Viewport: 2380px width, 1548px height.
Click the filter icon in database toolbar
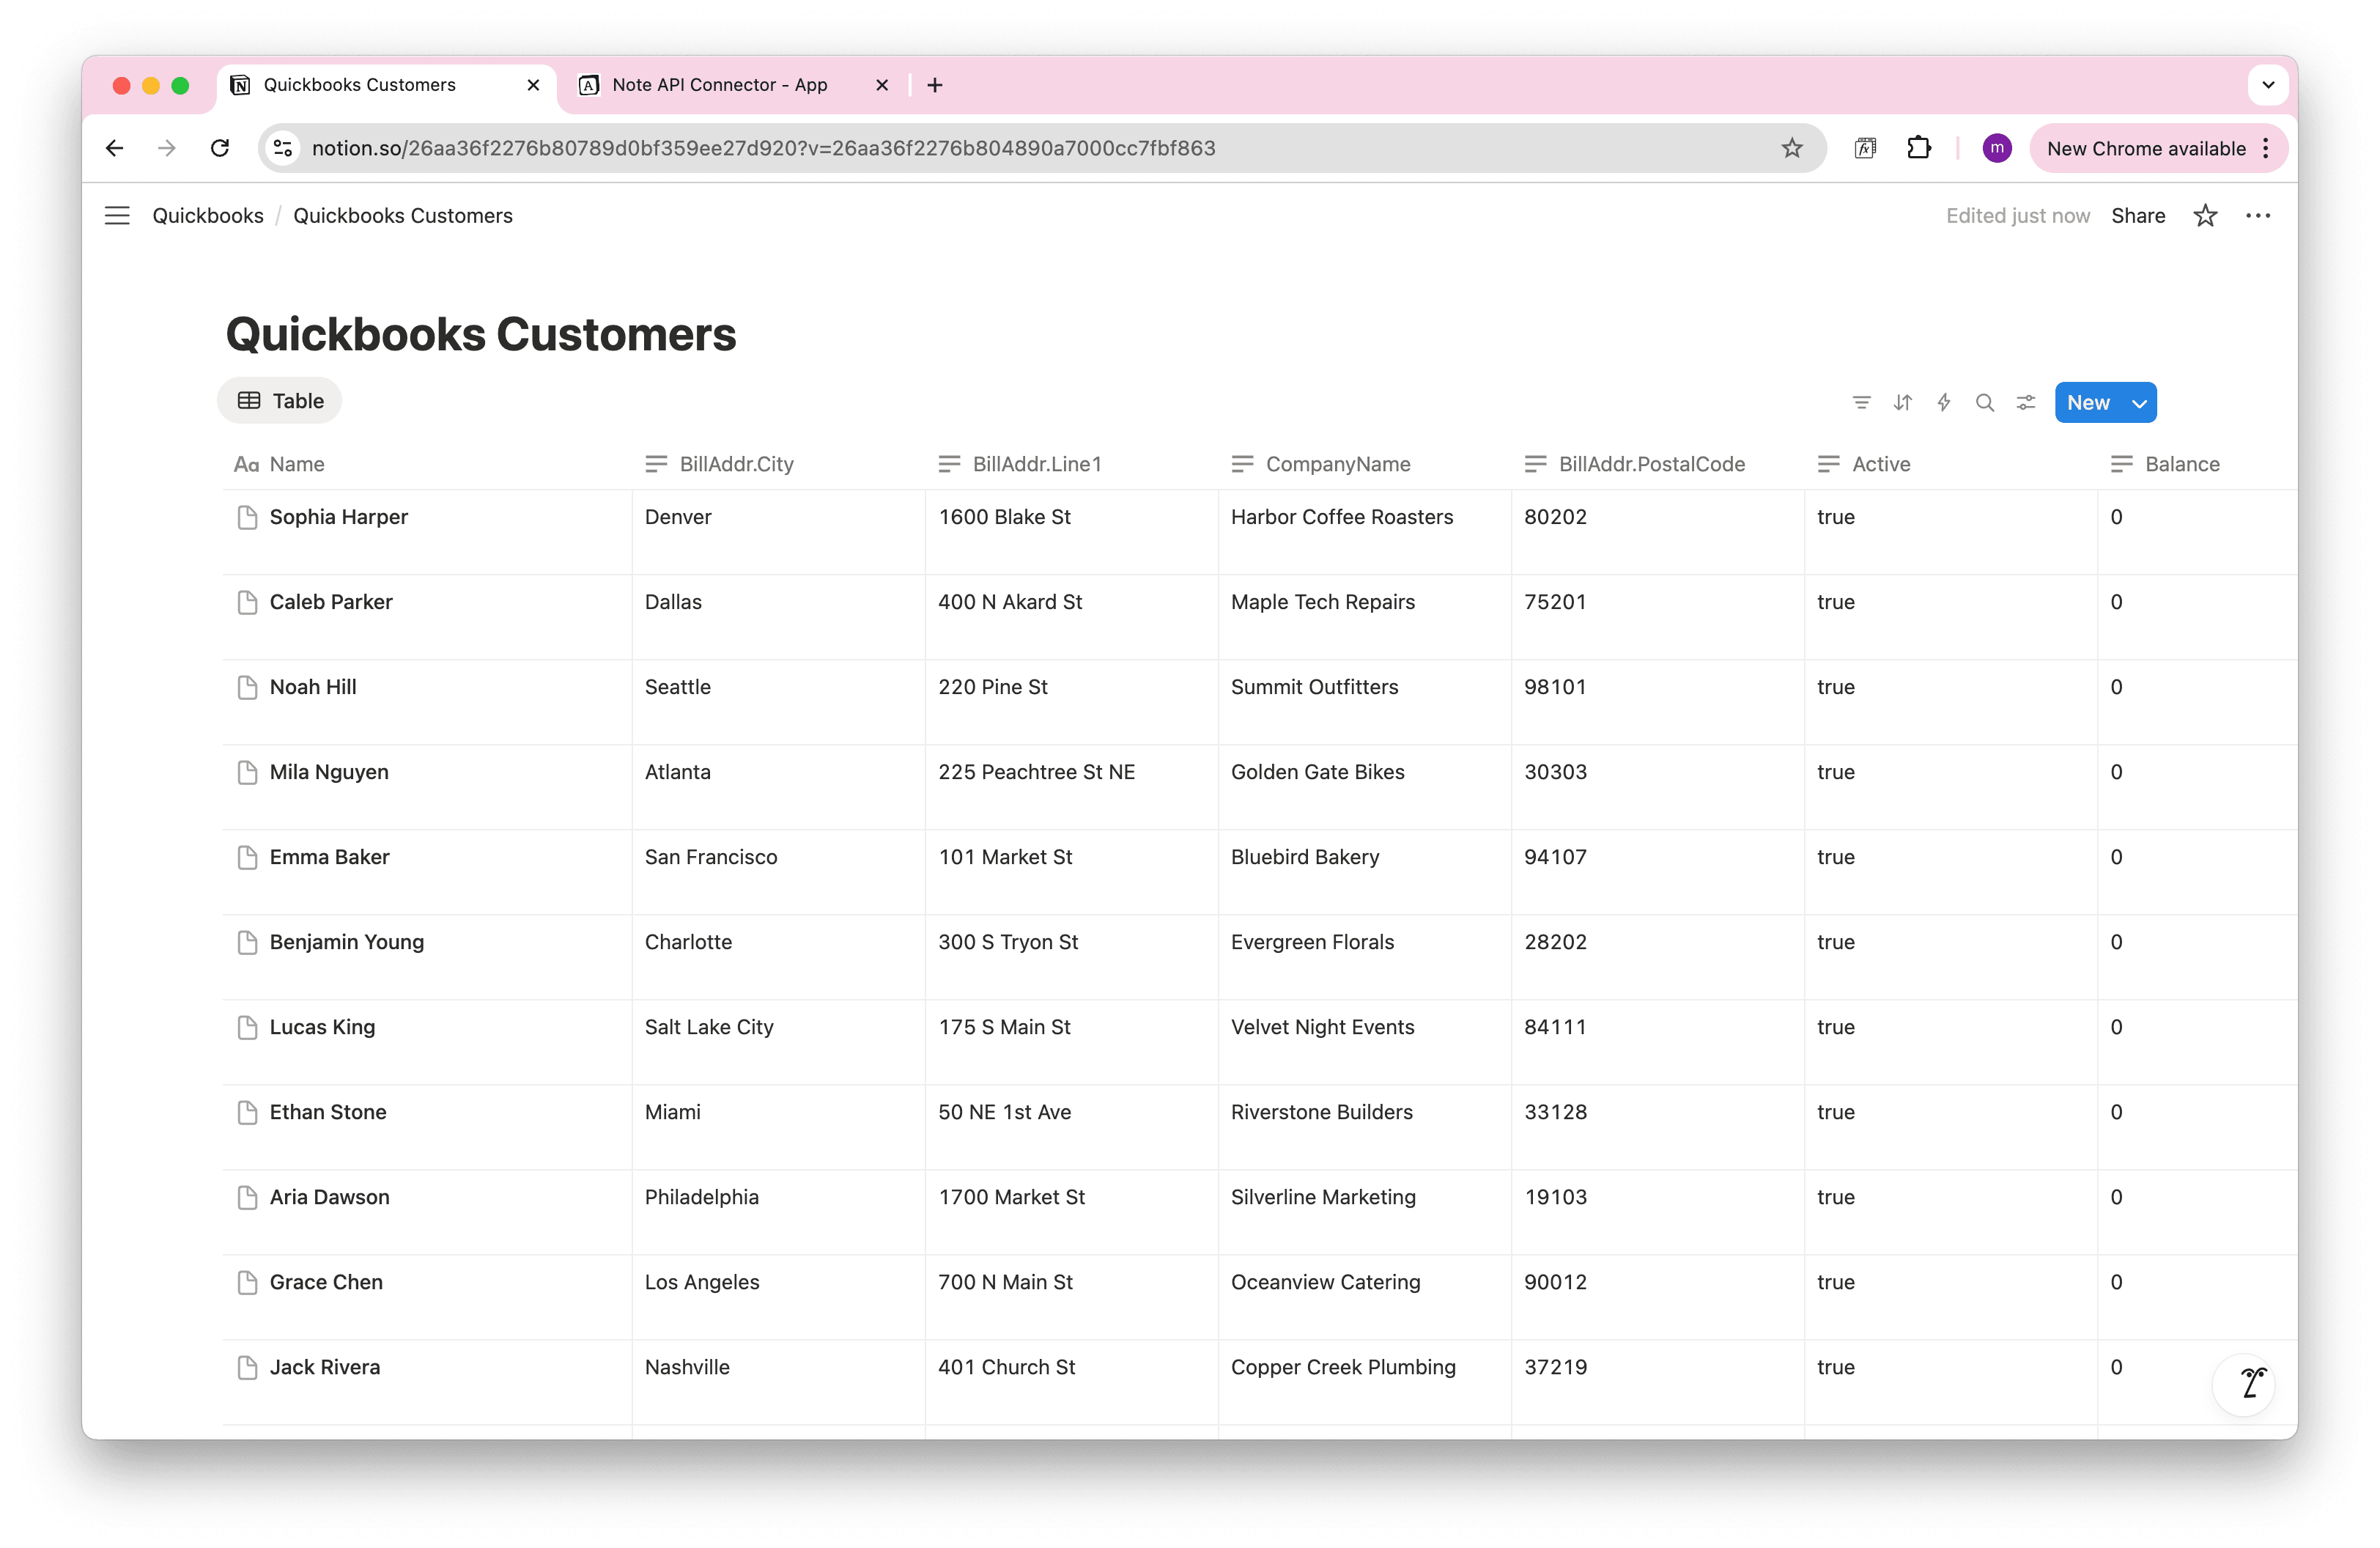pyautogui.click(x=1861, y=402)
